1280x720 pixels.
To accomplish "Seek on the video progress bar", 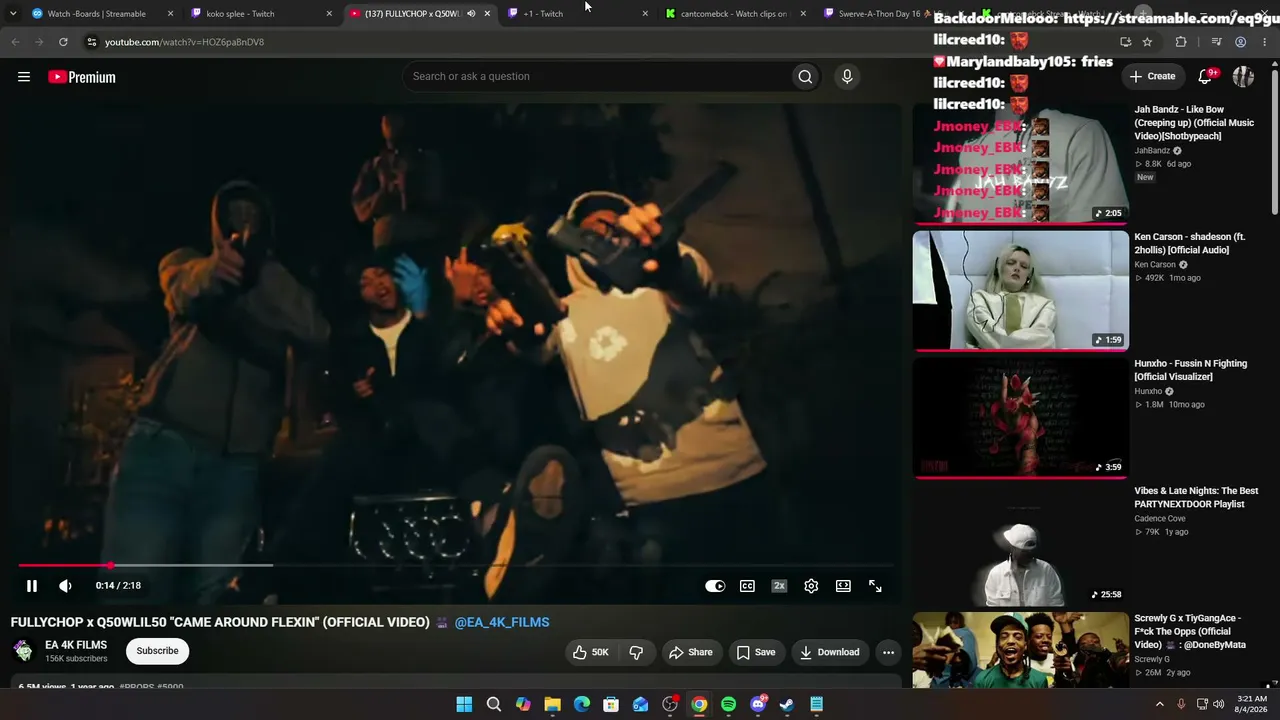I will 455,566.
